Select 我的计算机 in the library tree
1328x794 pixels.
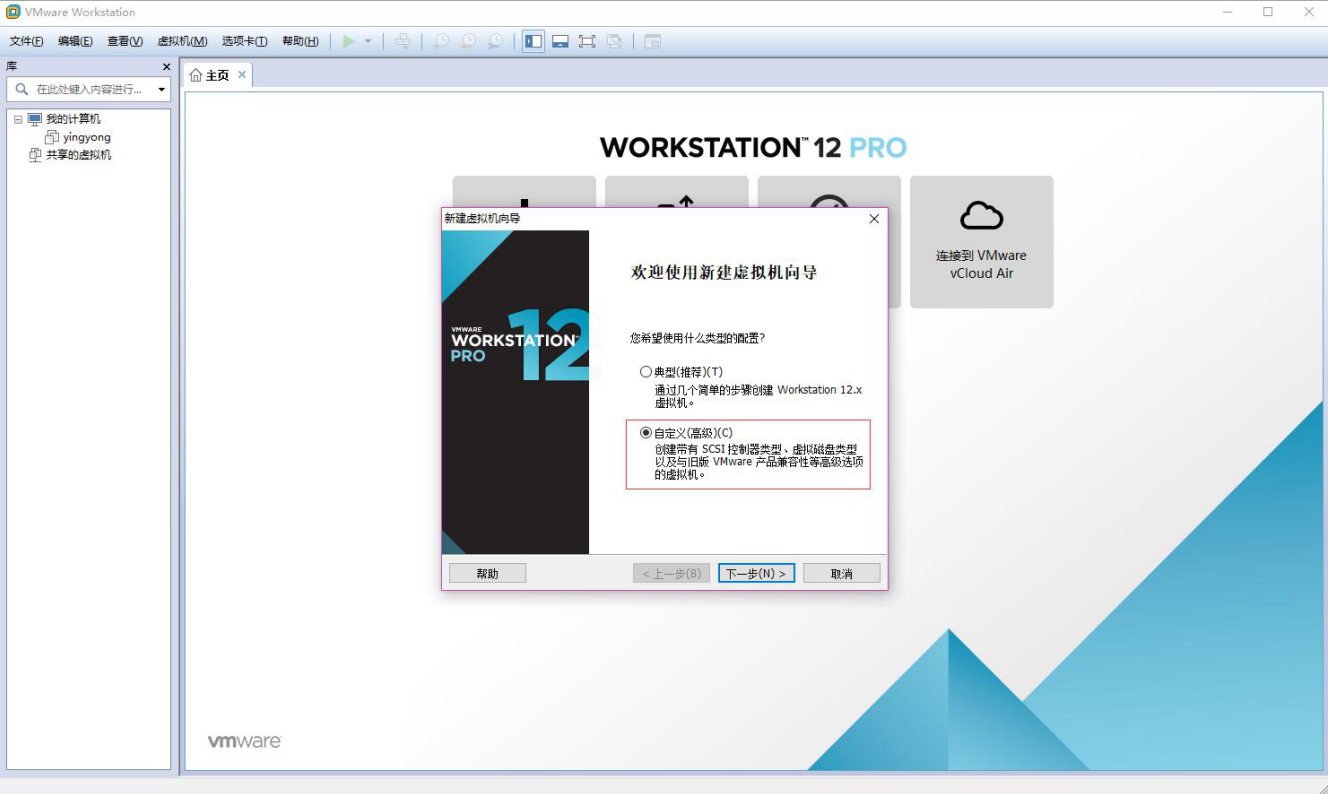[73, 119]
